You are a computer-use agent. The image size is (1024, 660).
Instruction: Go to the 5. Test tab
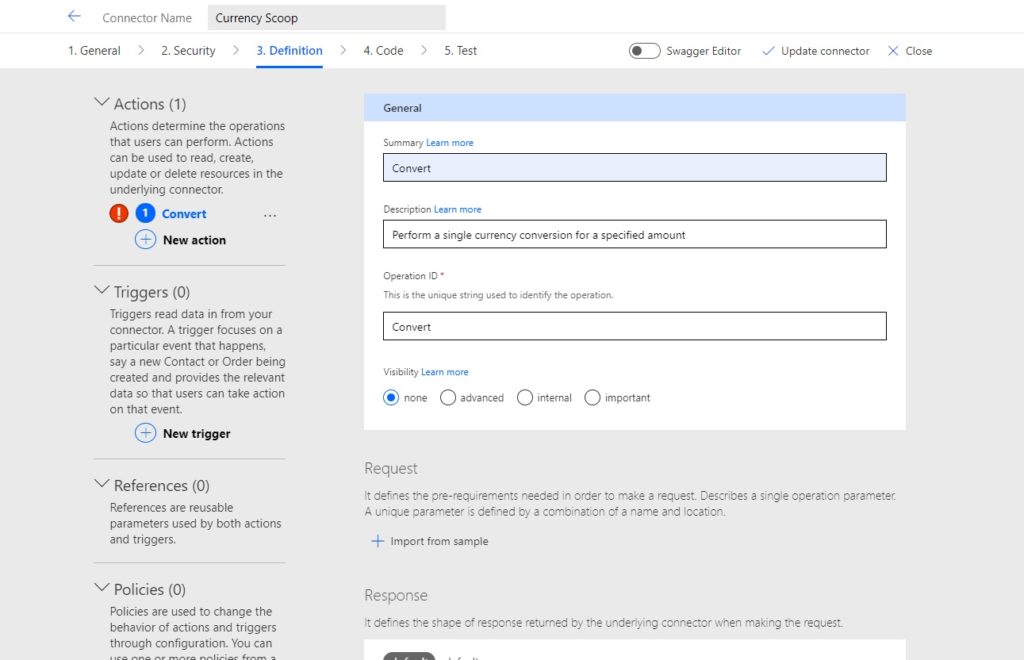(460, 50)
